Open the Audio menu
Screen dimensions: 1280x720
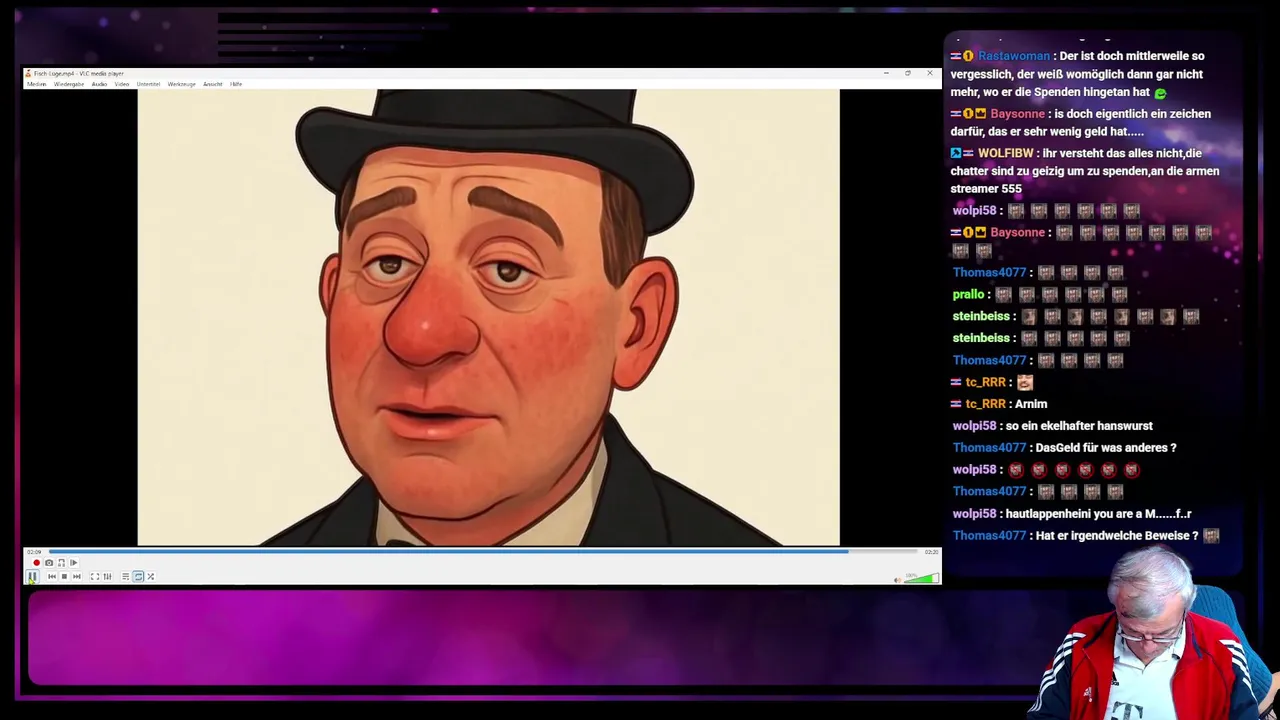99,84
